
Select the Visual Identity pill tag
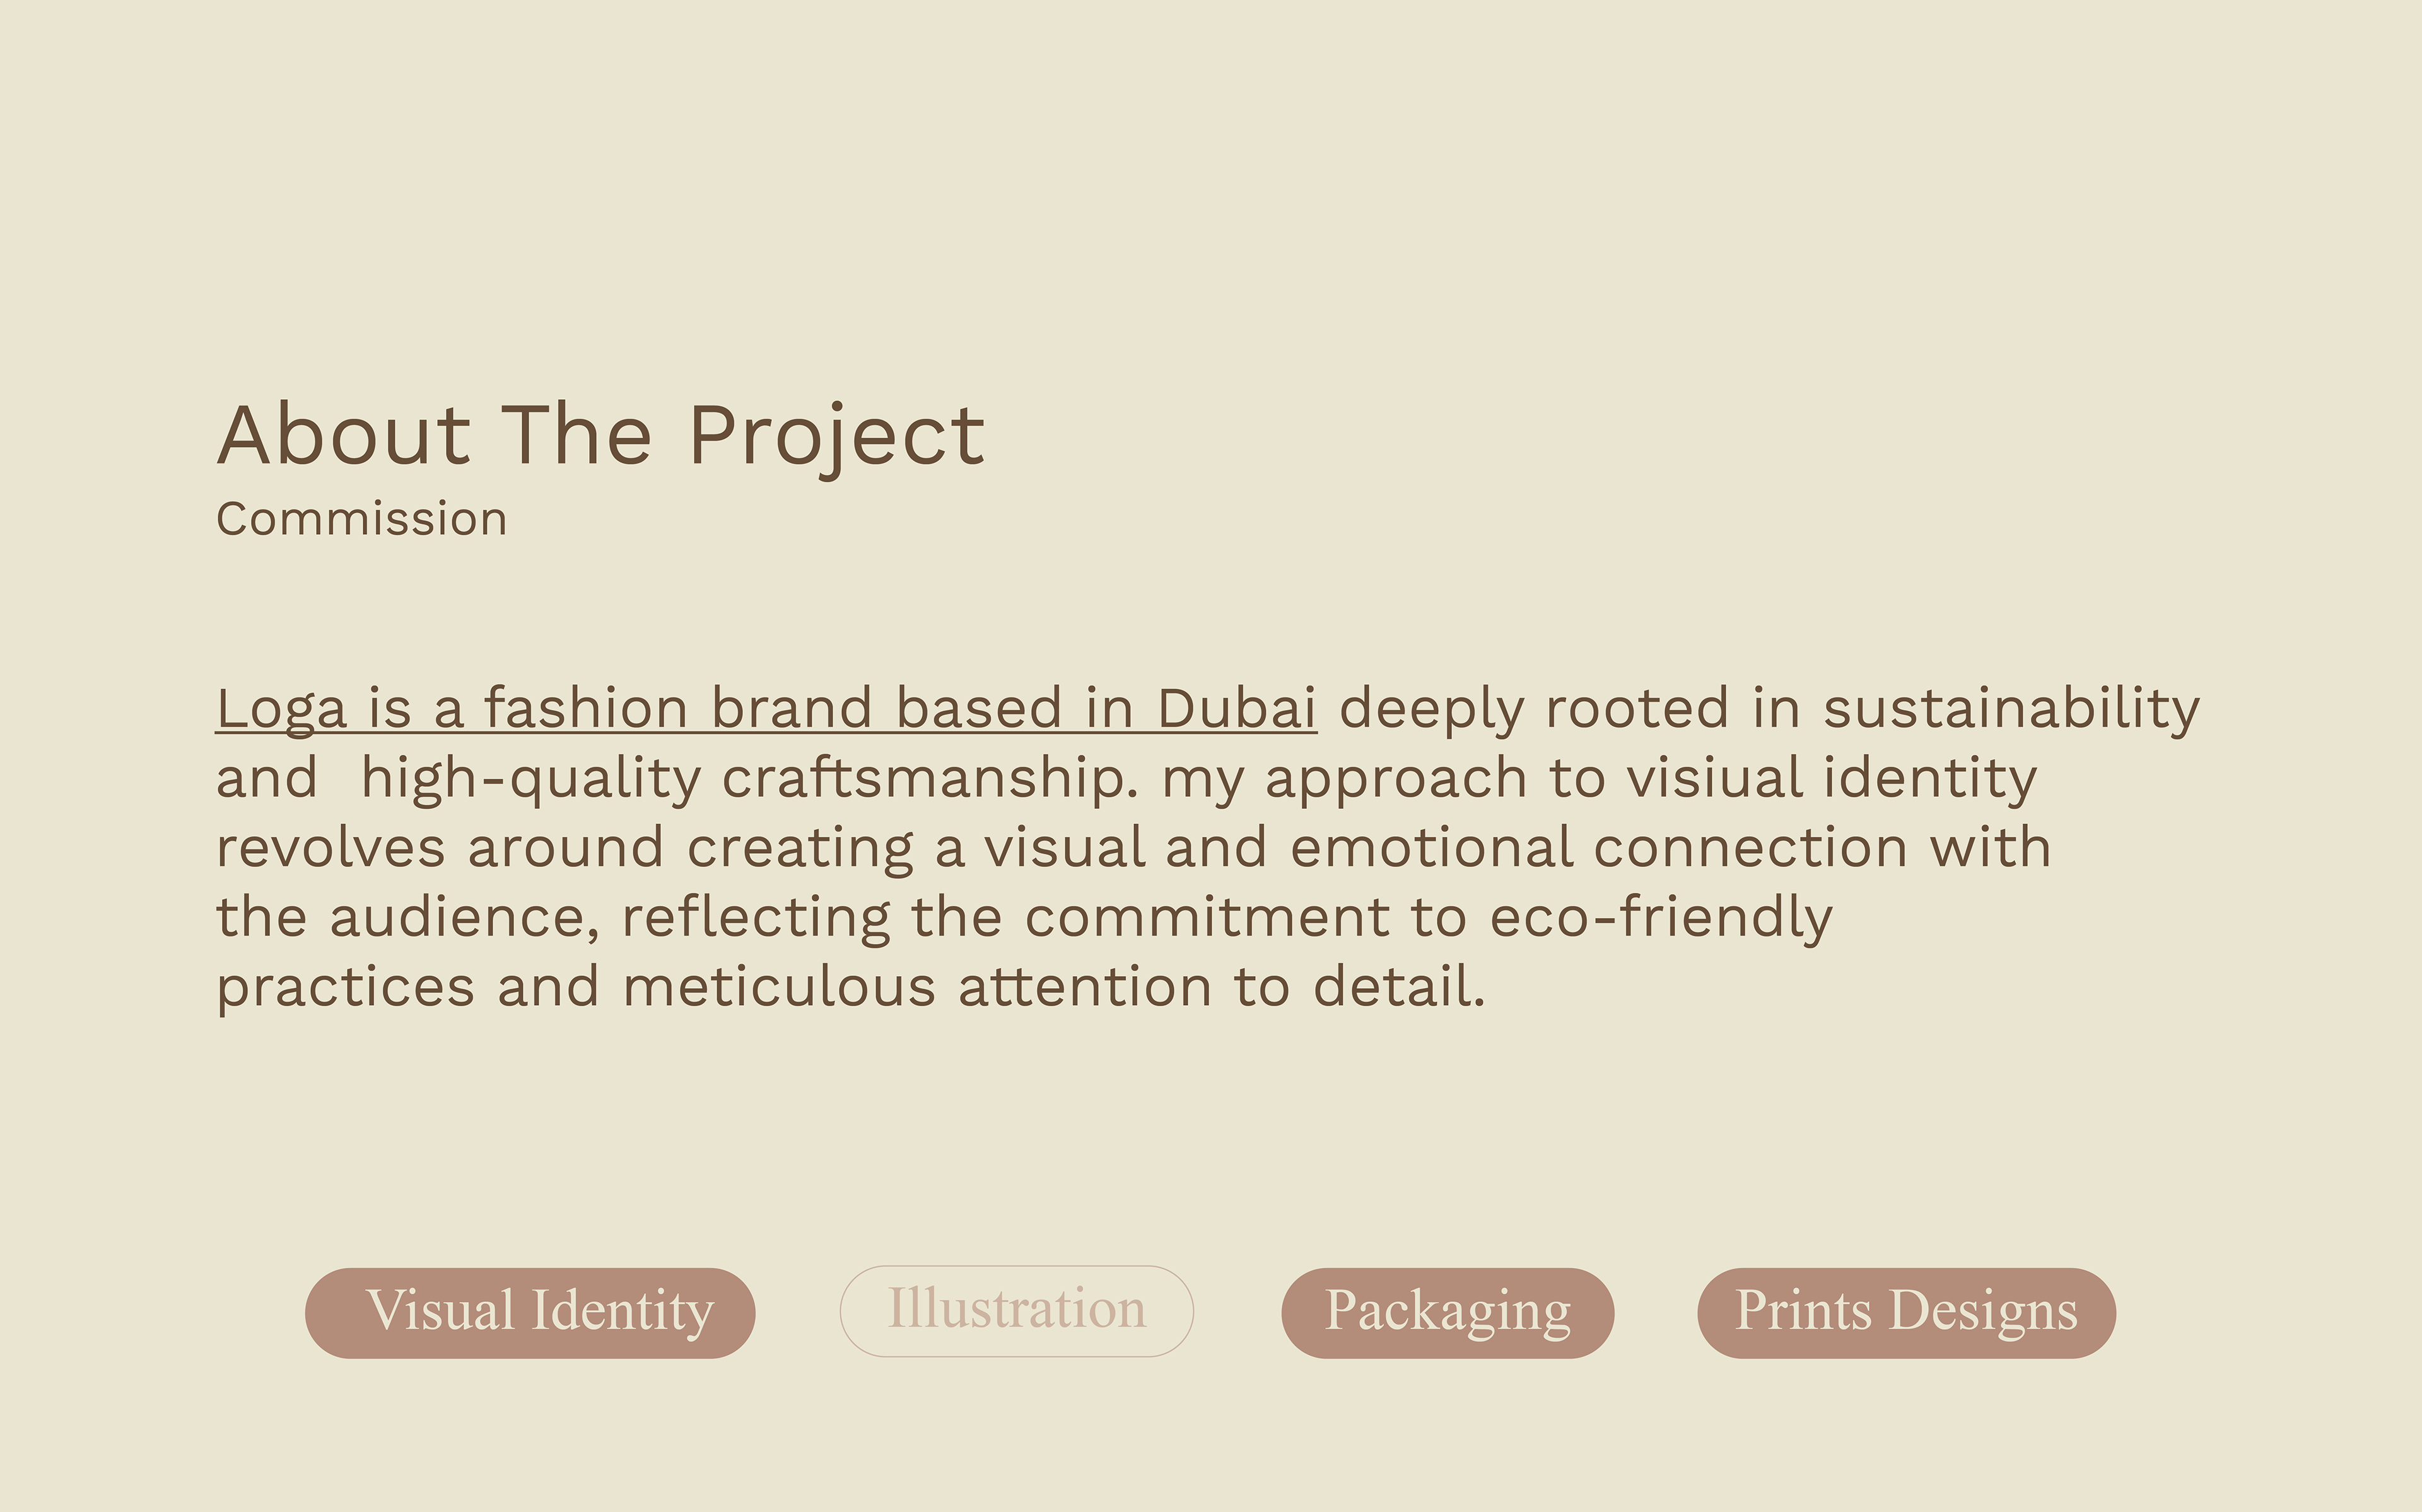530,1312
